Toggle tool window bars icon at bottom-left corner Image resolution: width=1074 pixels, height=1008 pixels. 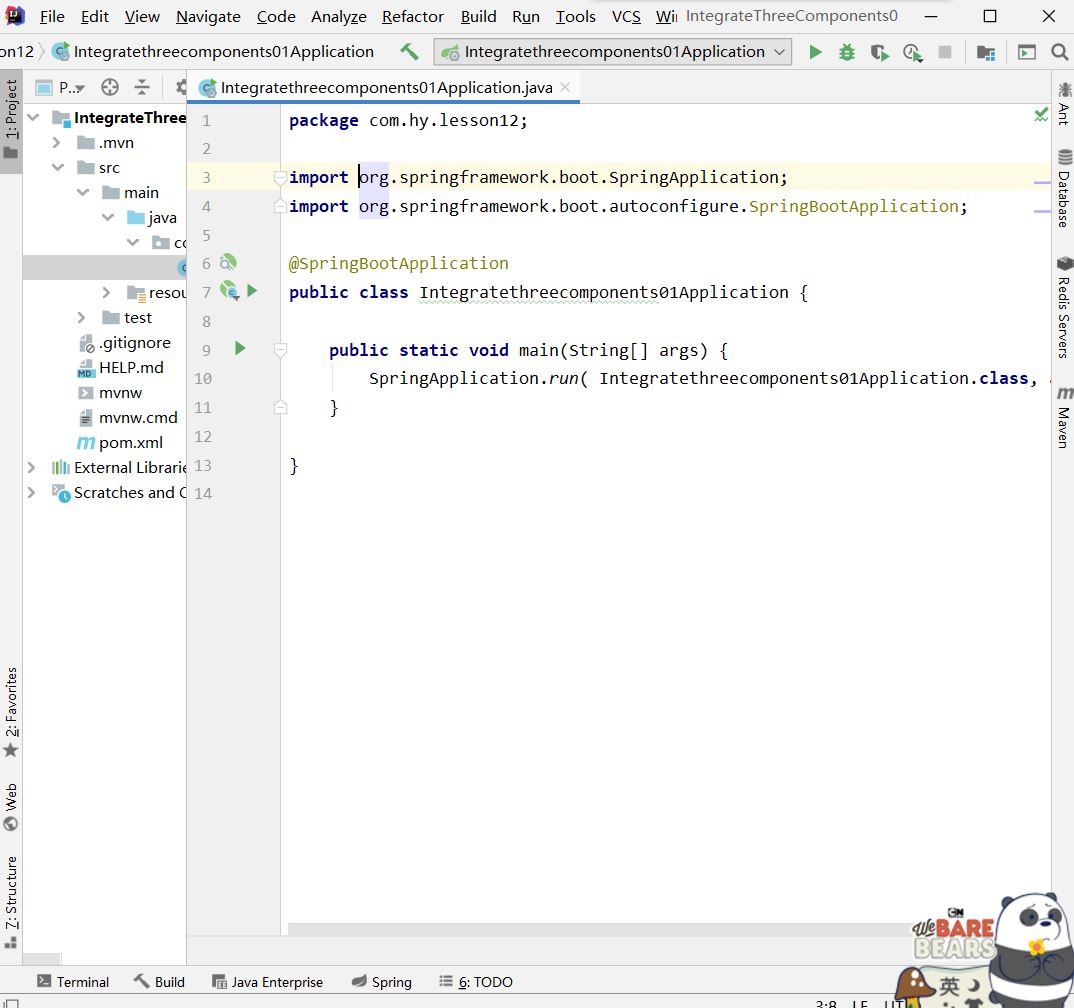11,1003
